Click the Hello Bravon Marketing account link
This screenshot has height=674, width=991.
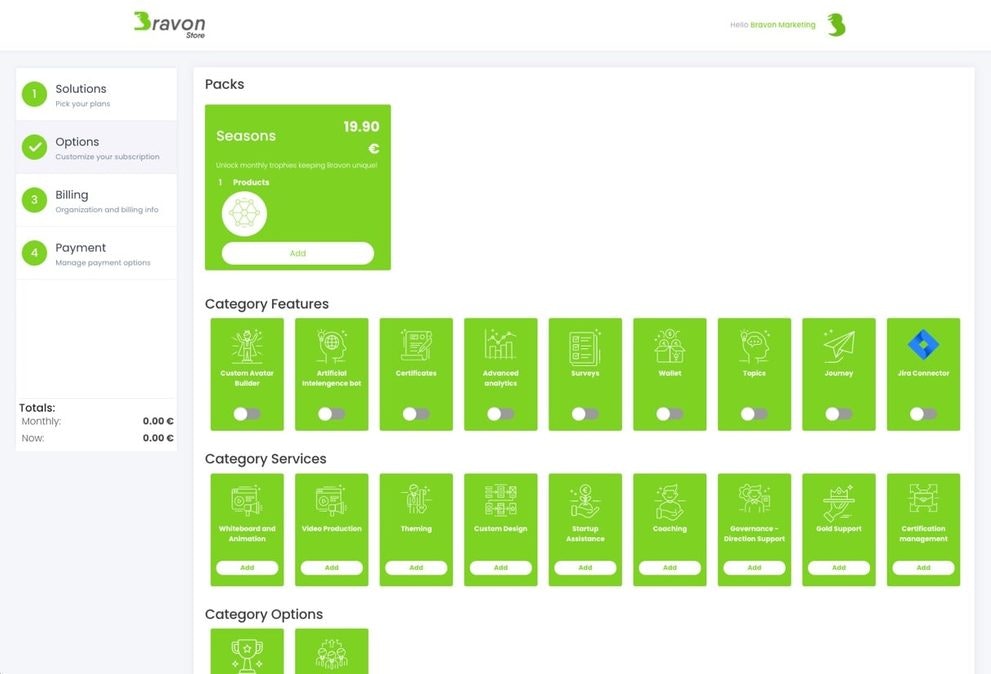pos(775,26)
